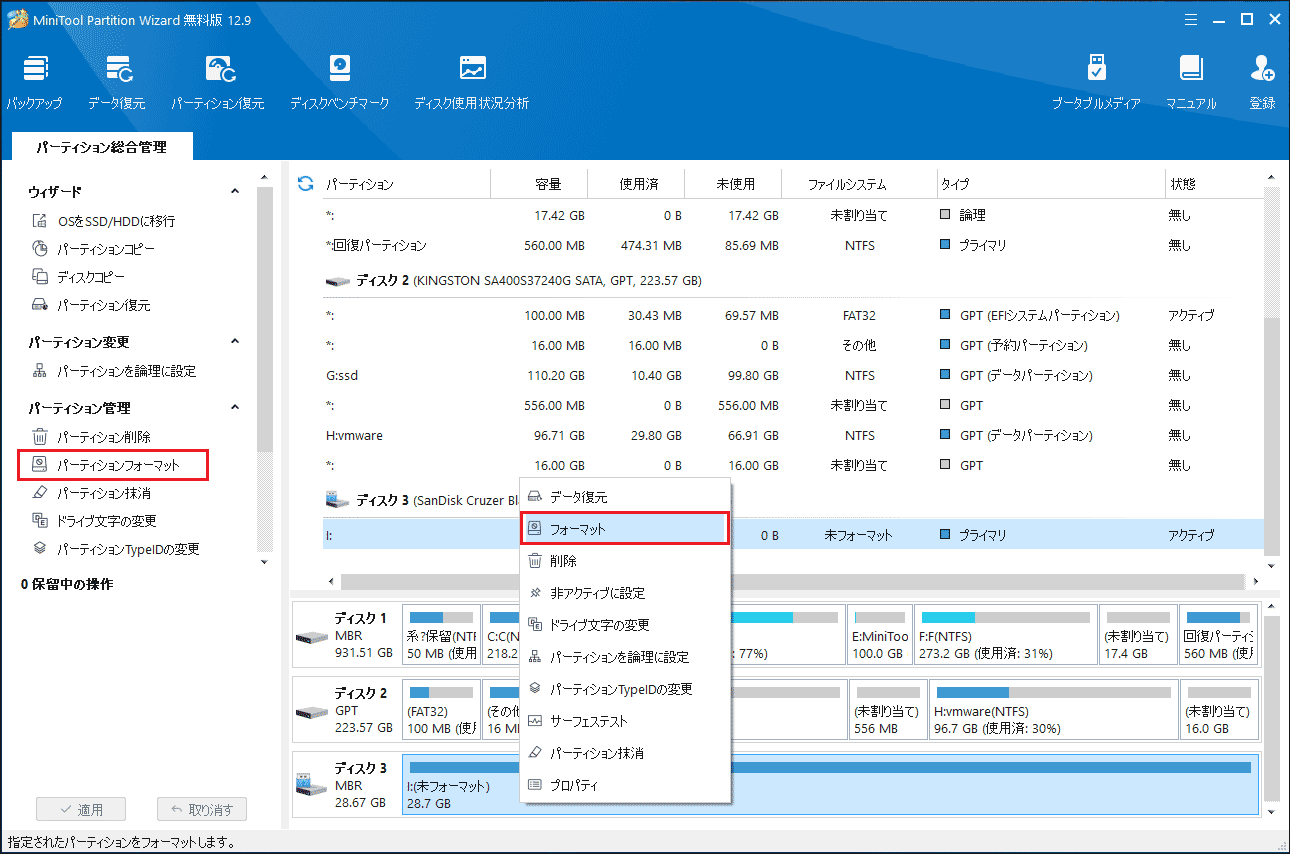Click the 適用 button

coord(81,809)
